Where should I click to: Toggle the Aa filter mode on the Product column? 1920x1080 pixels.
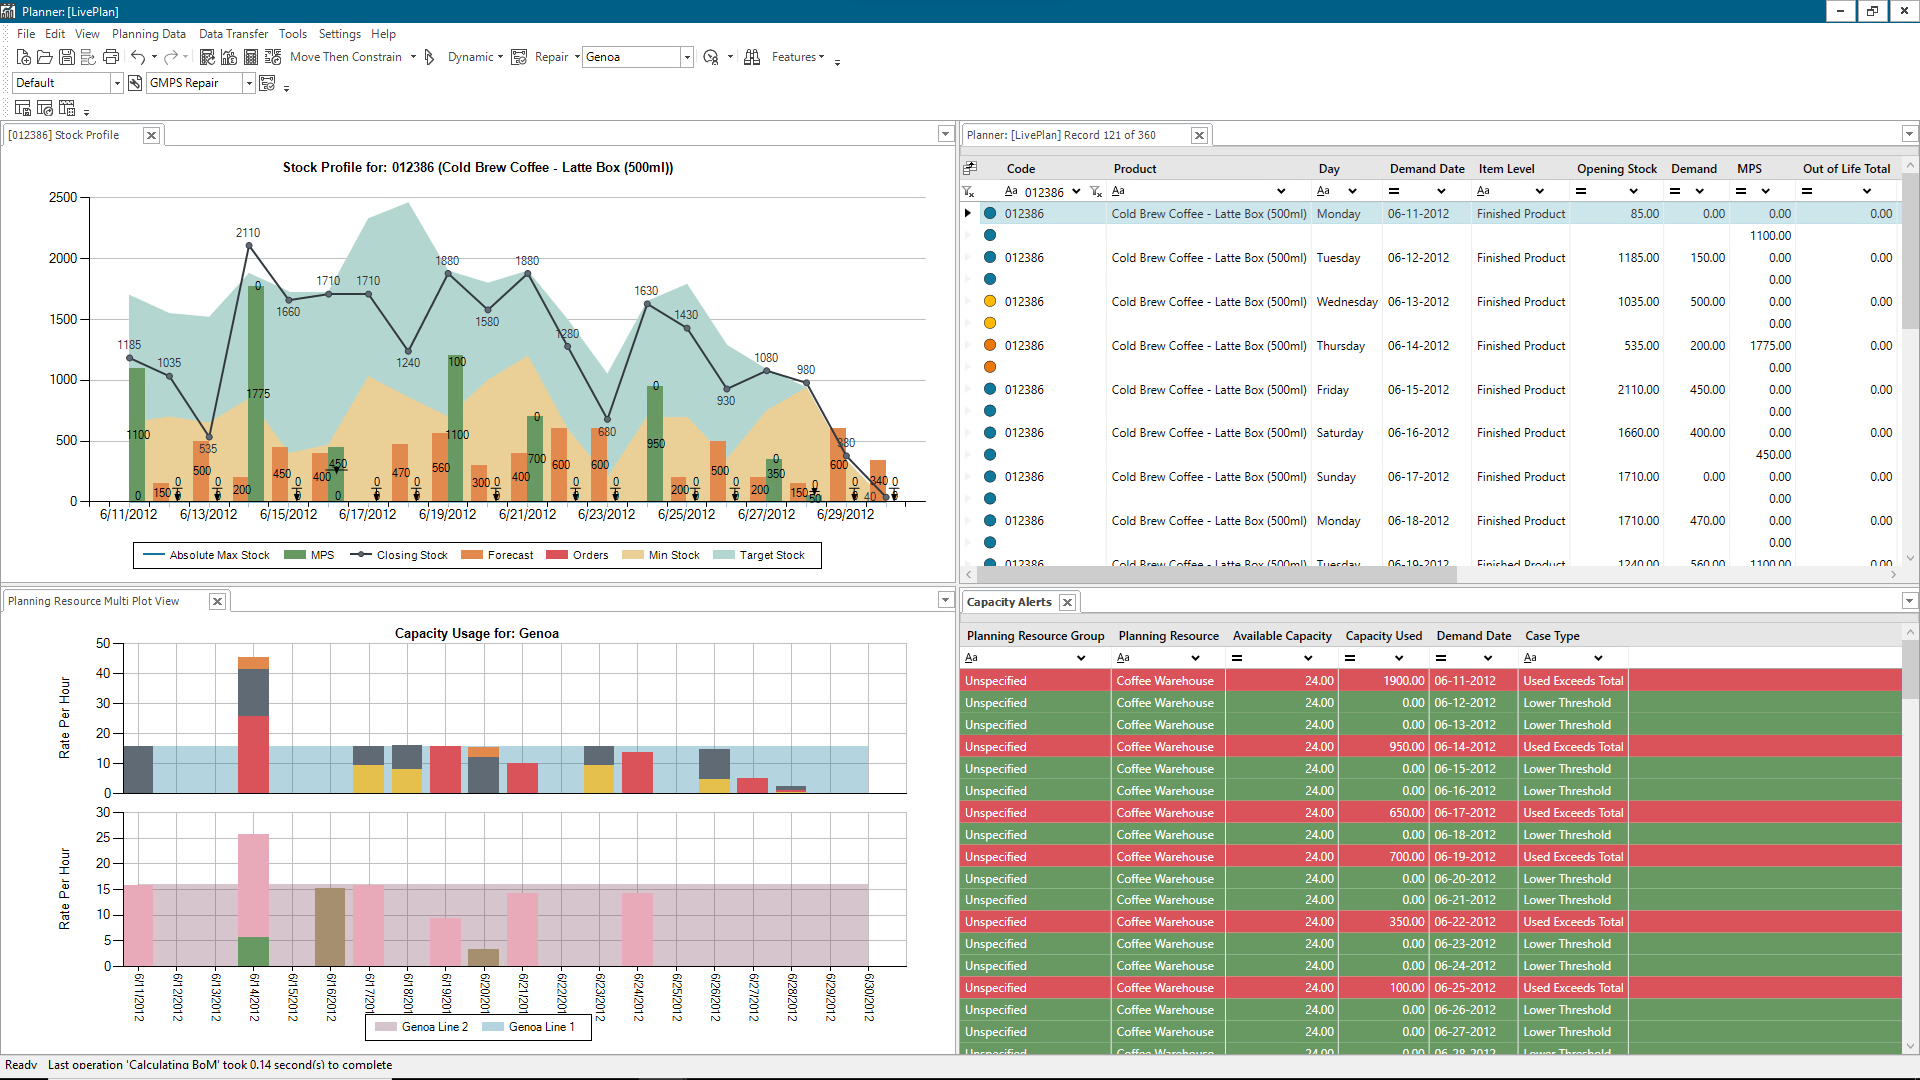coord(1118,191)
